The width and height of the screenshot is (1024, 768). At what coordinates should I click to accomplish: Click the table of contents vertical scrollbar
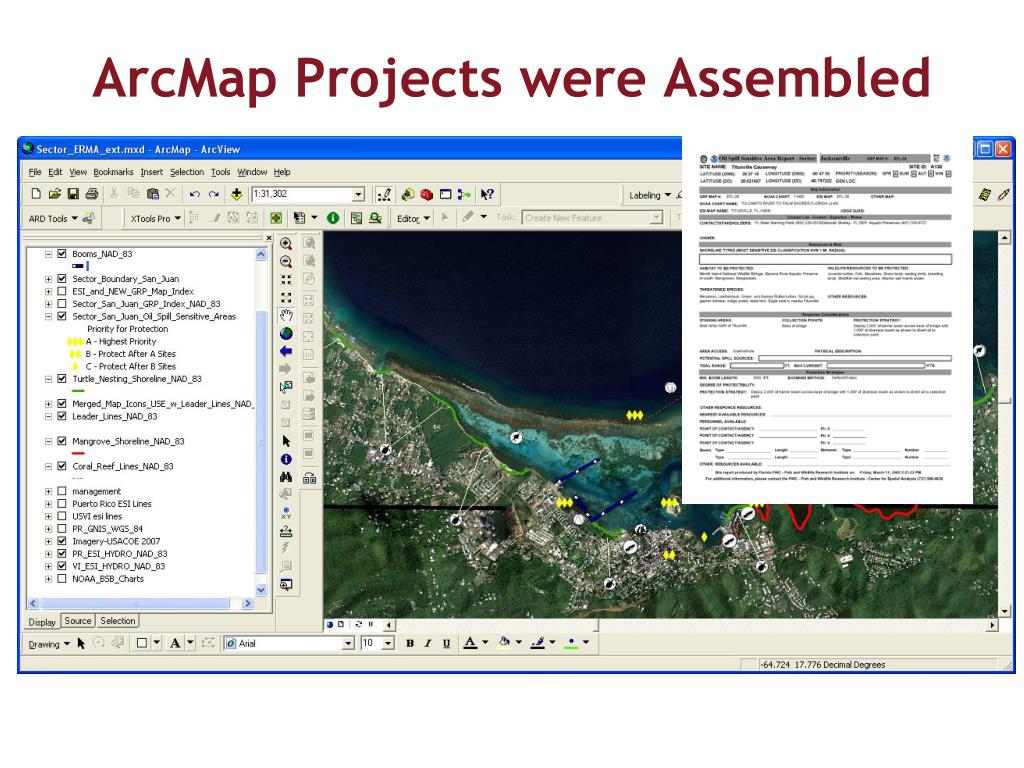click(x=261, y=423)
